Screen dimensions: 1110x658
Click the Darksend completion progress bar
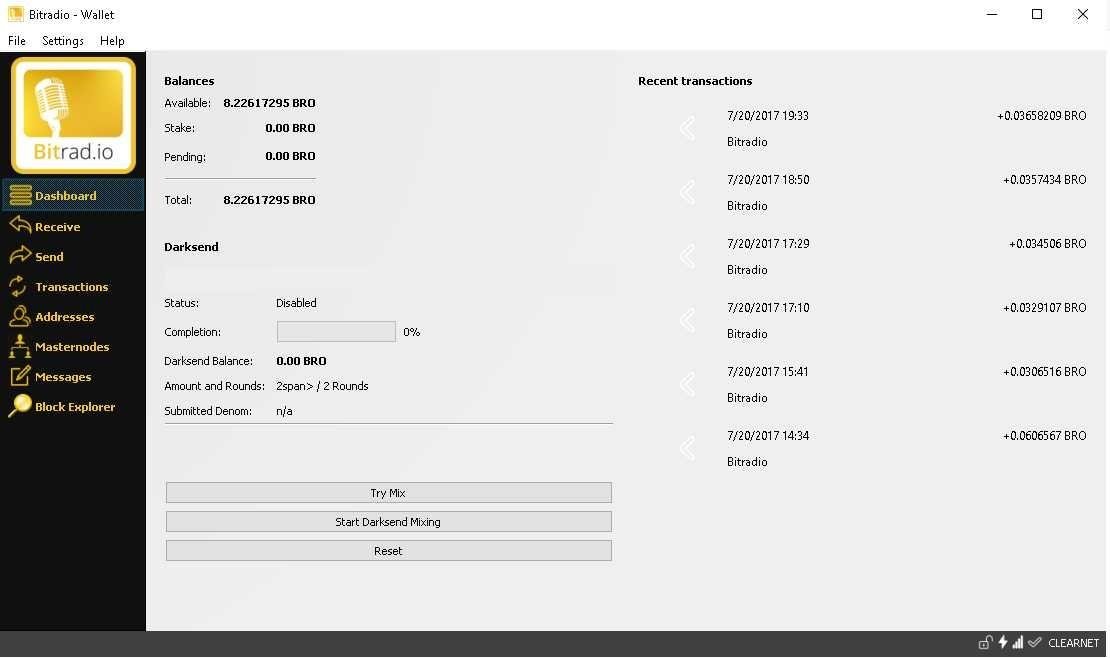click(x=336, y=331)
